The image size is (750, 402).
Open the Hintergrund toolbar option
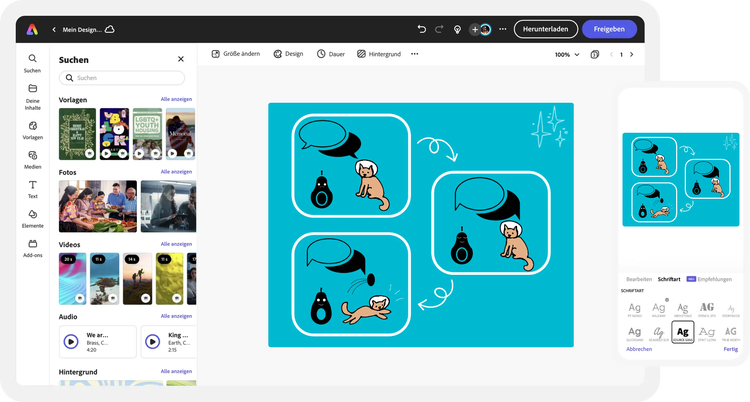tap(379, 54)
